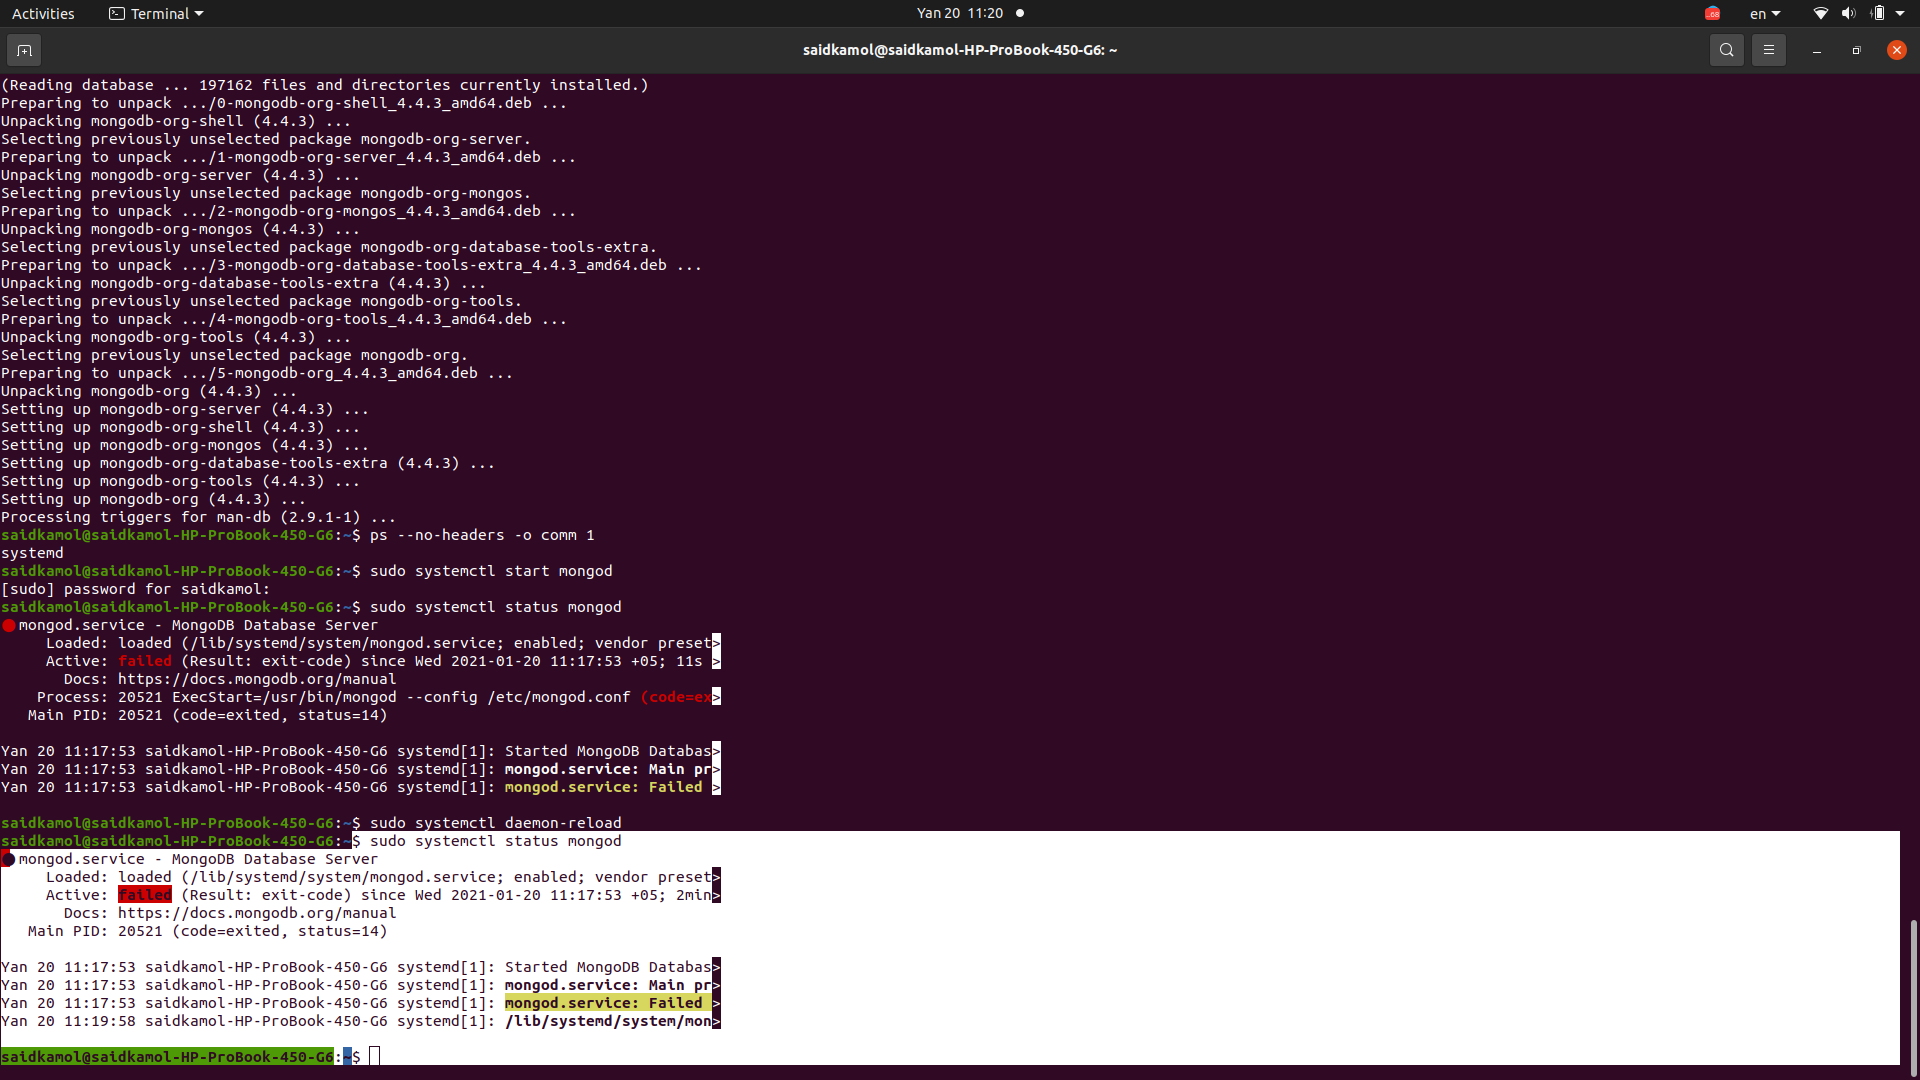Viewport: 1920px width, 1080px height.
Task: Click the terminal search icon
Action: pyautogui.click(x=1726, y=50)
